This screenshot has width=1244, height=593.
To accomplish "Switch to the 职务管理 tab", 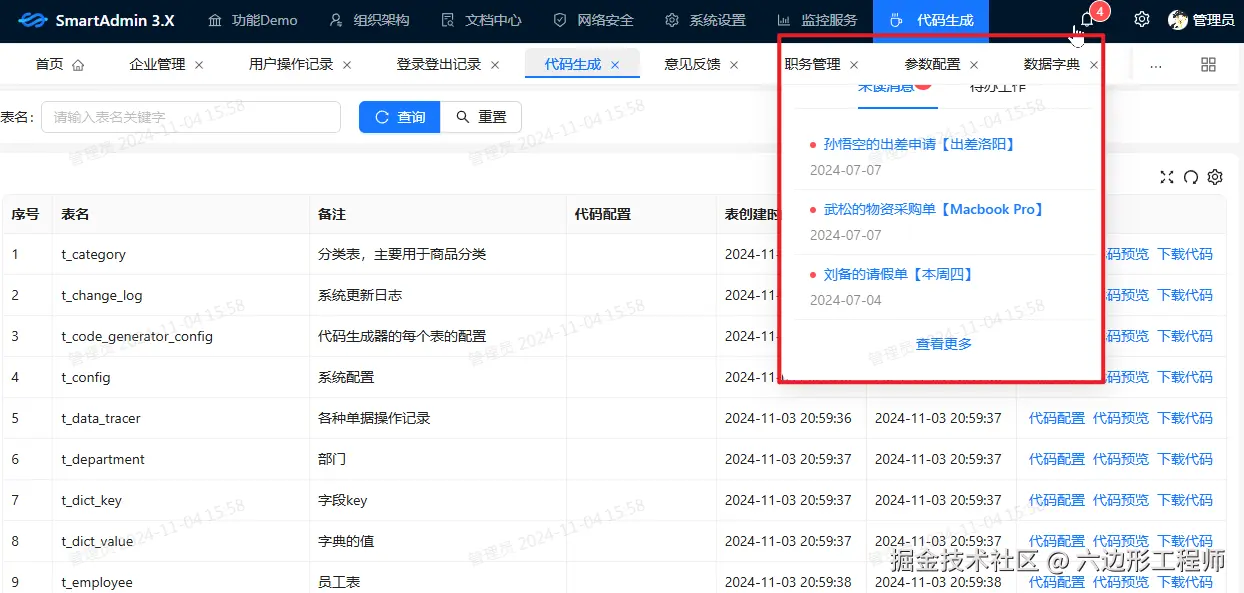I will (812, 65).
